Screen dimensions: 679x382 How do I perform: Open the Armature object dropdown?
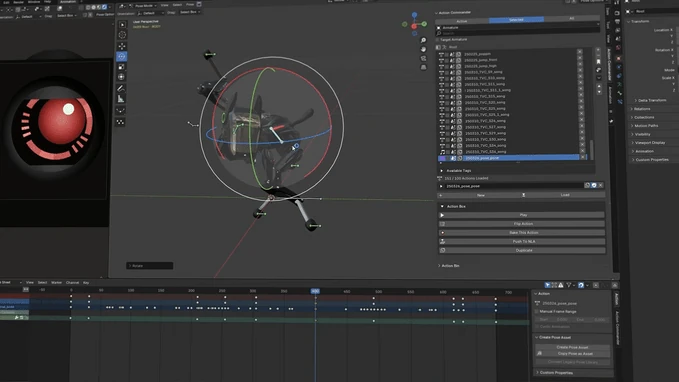point(518,27)
